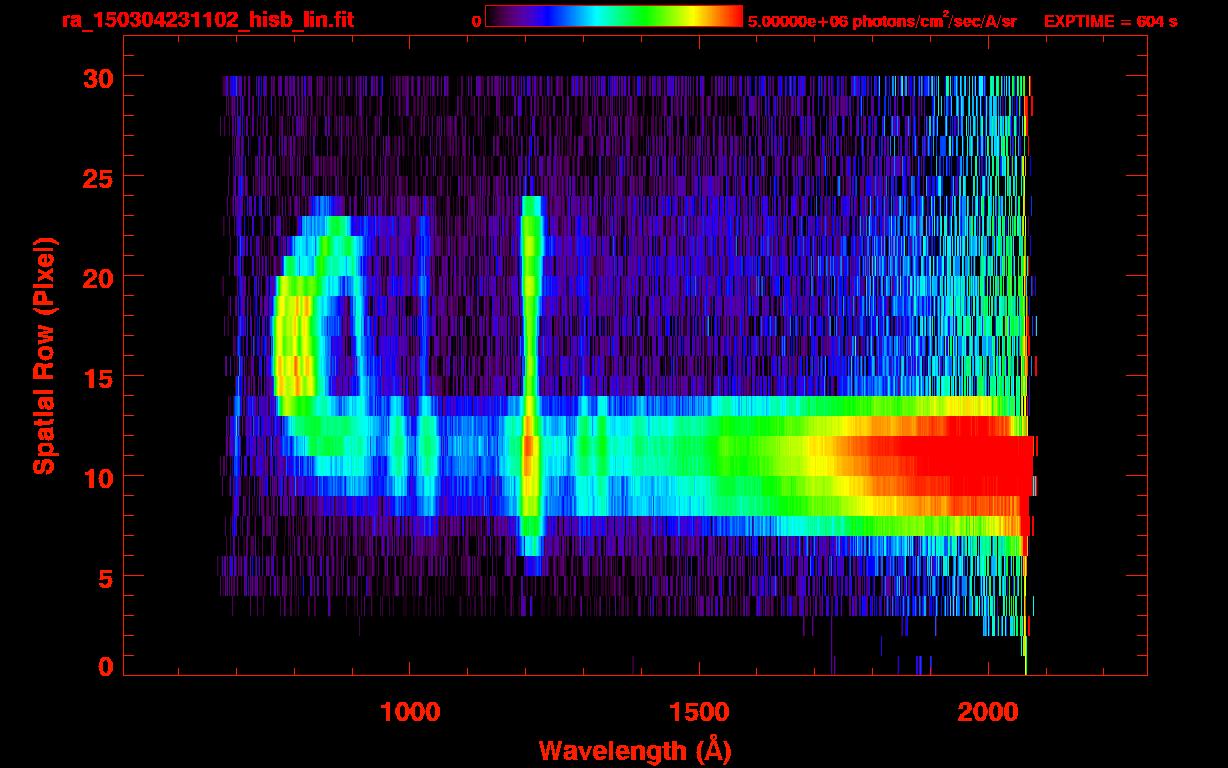Click the EXPTIME = 604 s text
This screenshot has height=768, width=1228.
[x=1110, y=21]
